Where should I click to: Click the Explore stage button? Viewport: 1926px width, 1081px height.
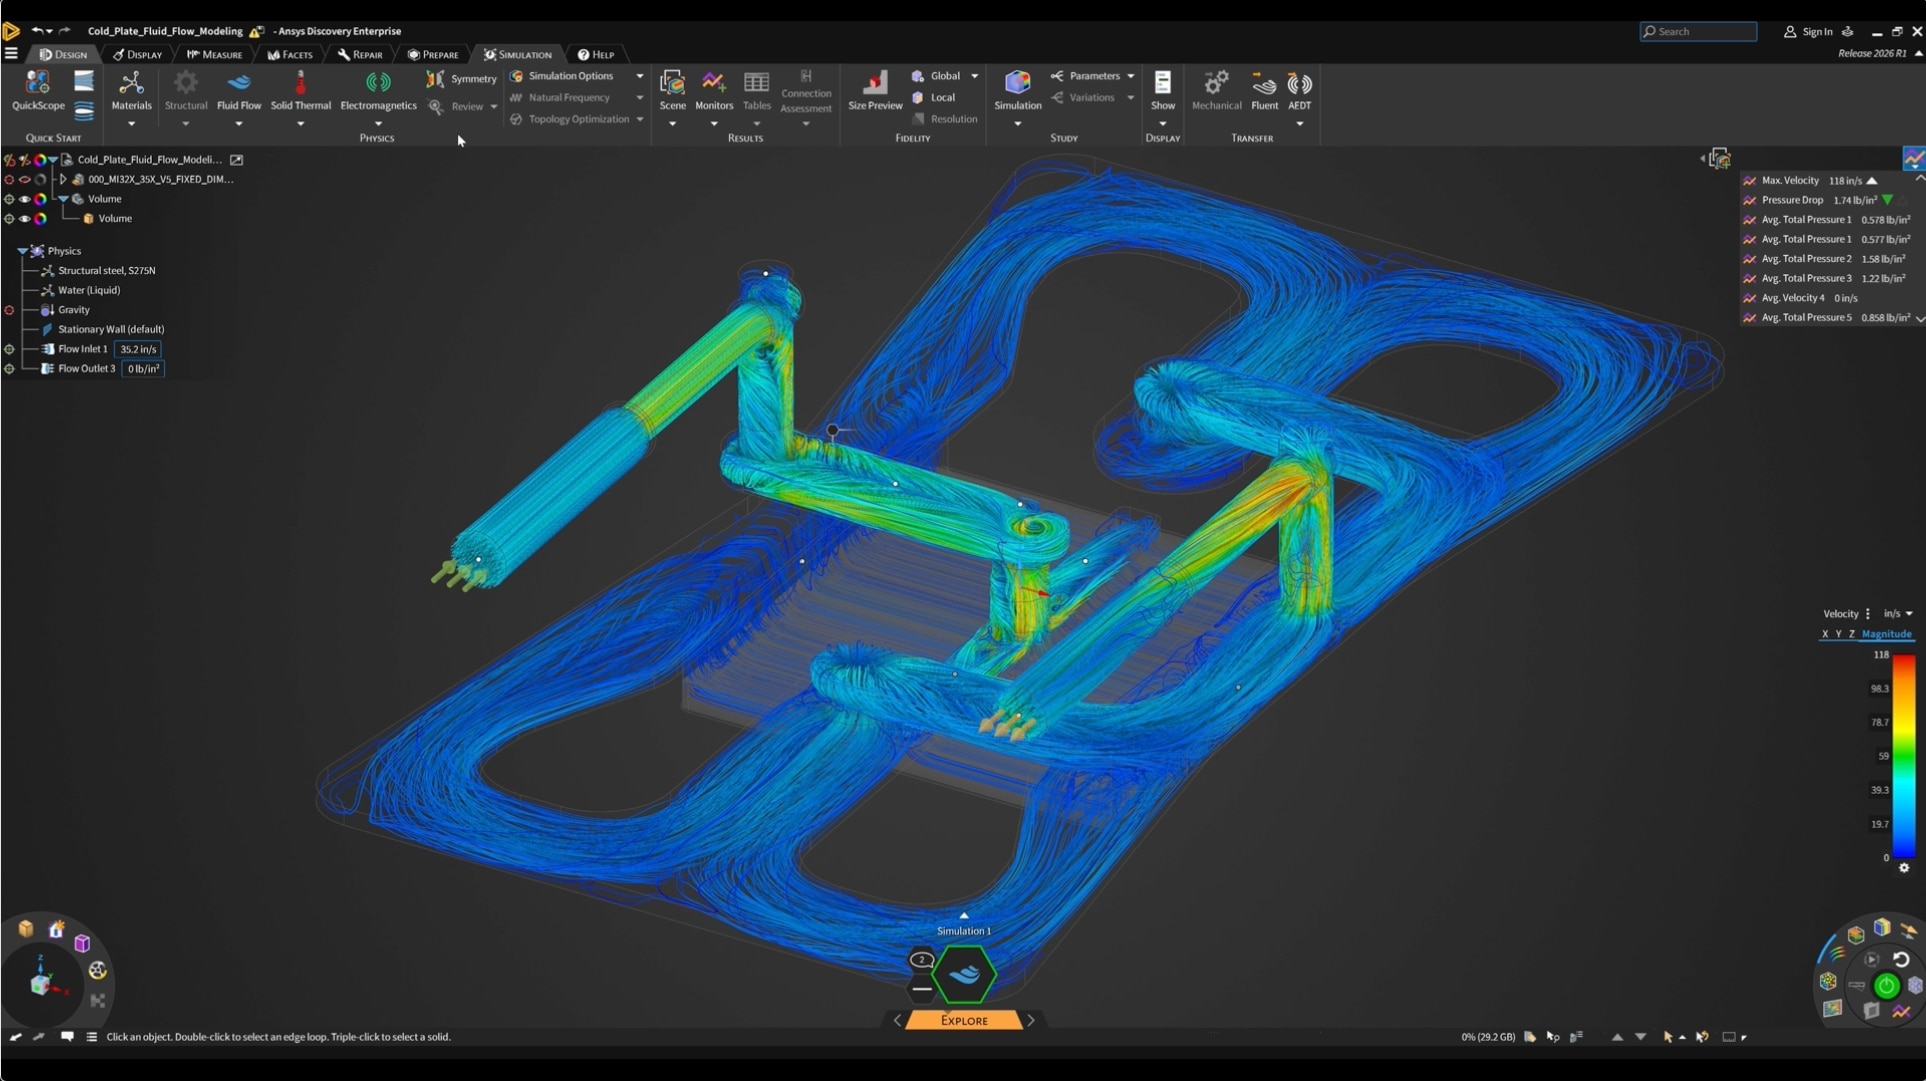(x=964, y=1021)
